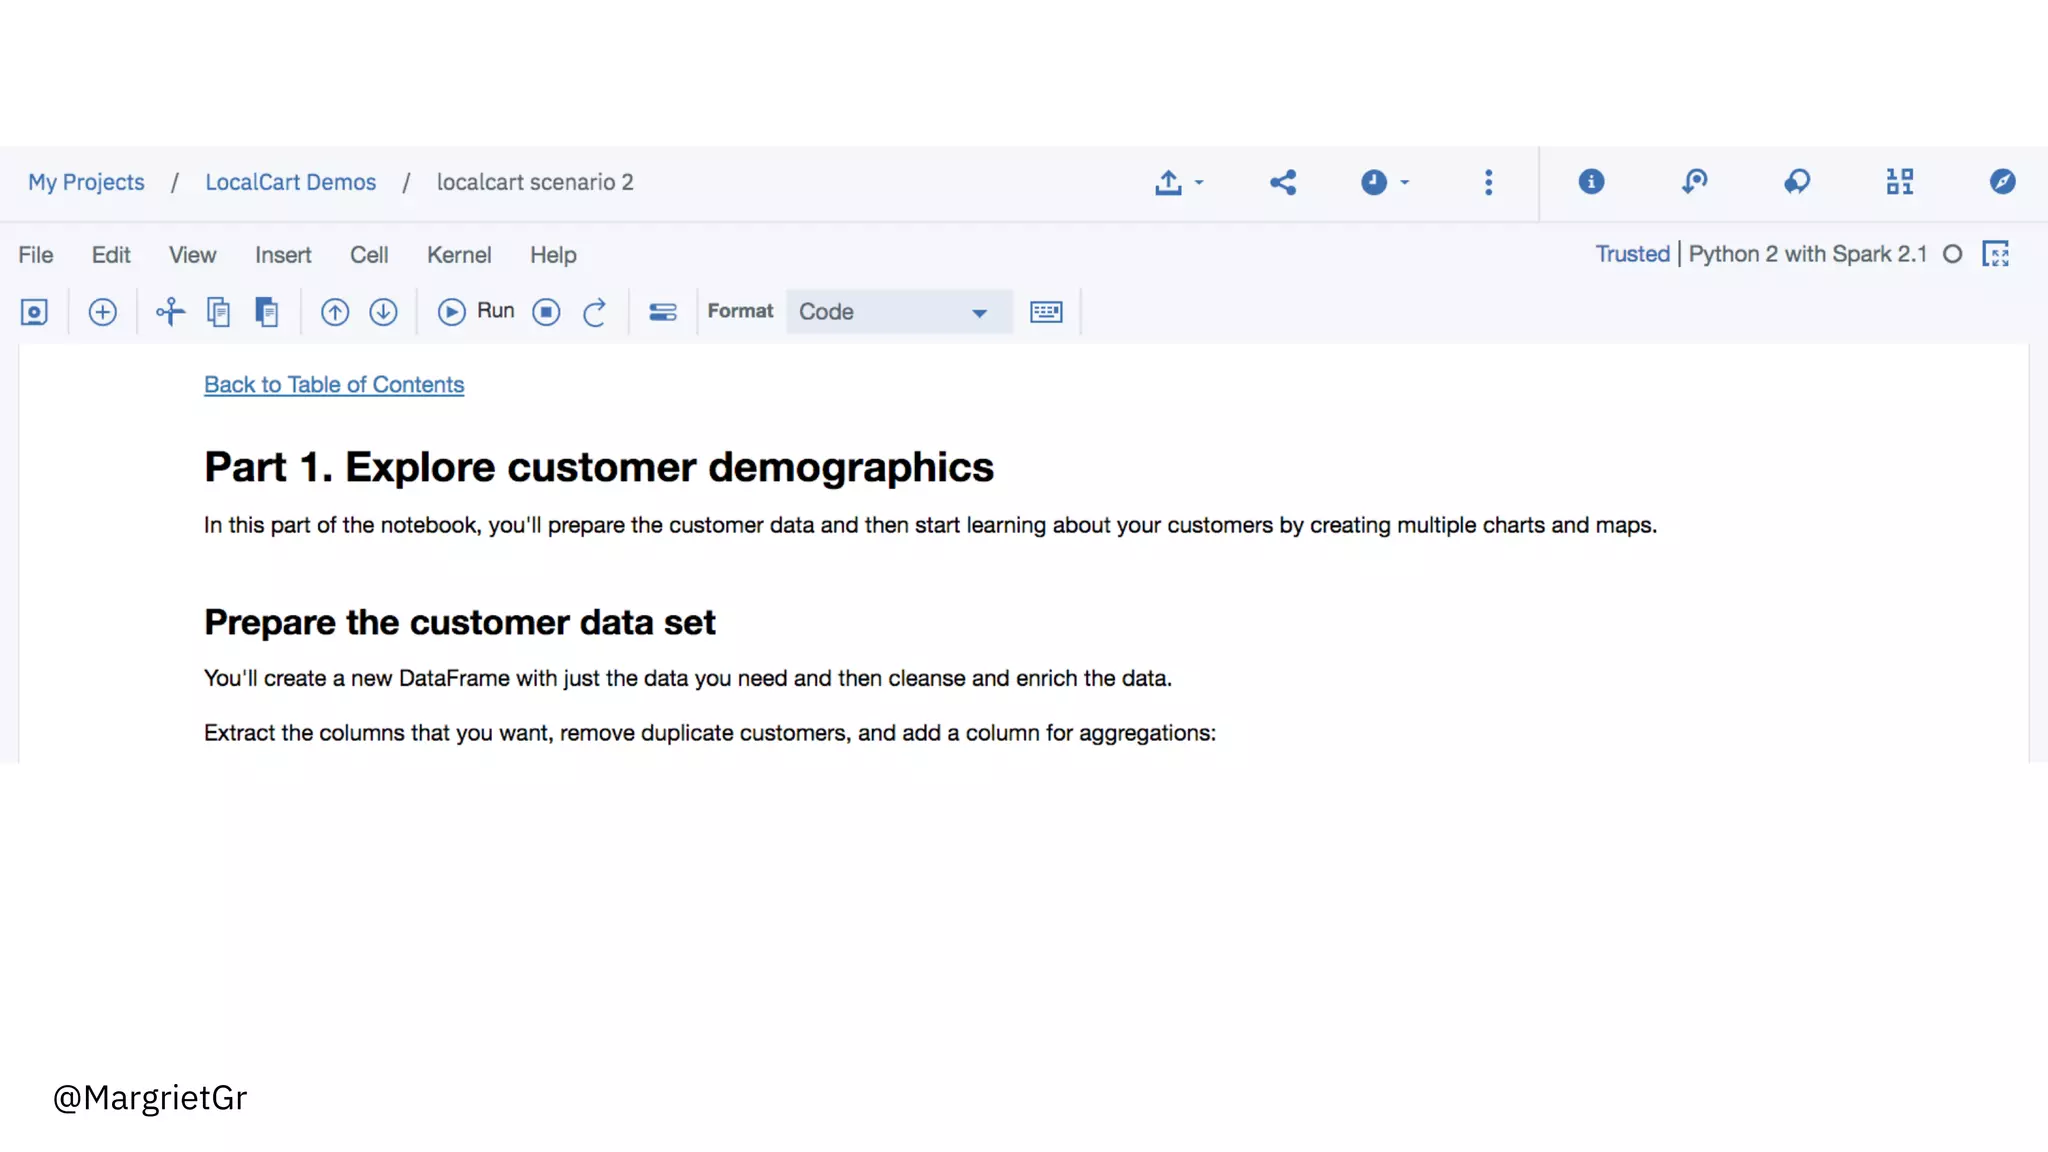Paste cell below using paste icon
Viewport: 2048px width, 1152px height.
coord(266,312)
